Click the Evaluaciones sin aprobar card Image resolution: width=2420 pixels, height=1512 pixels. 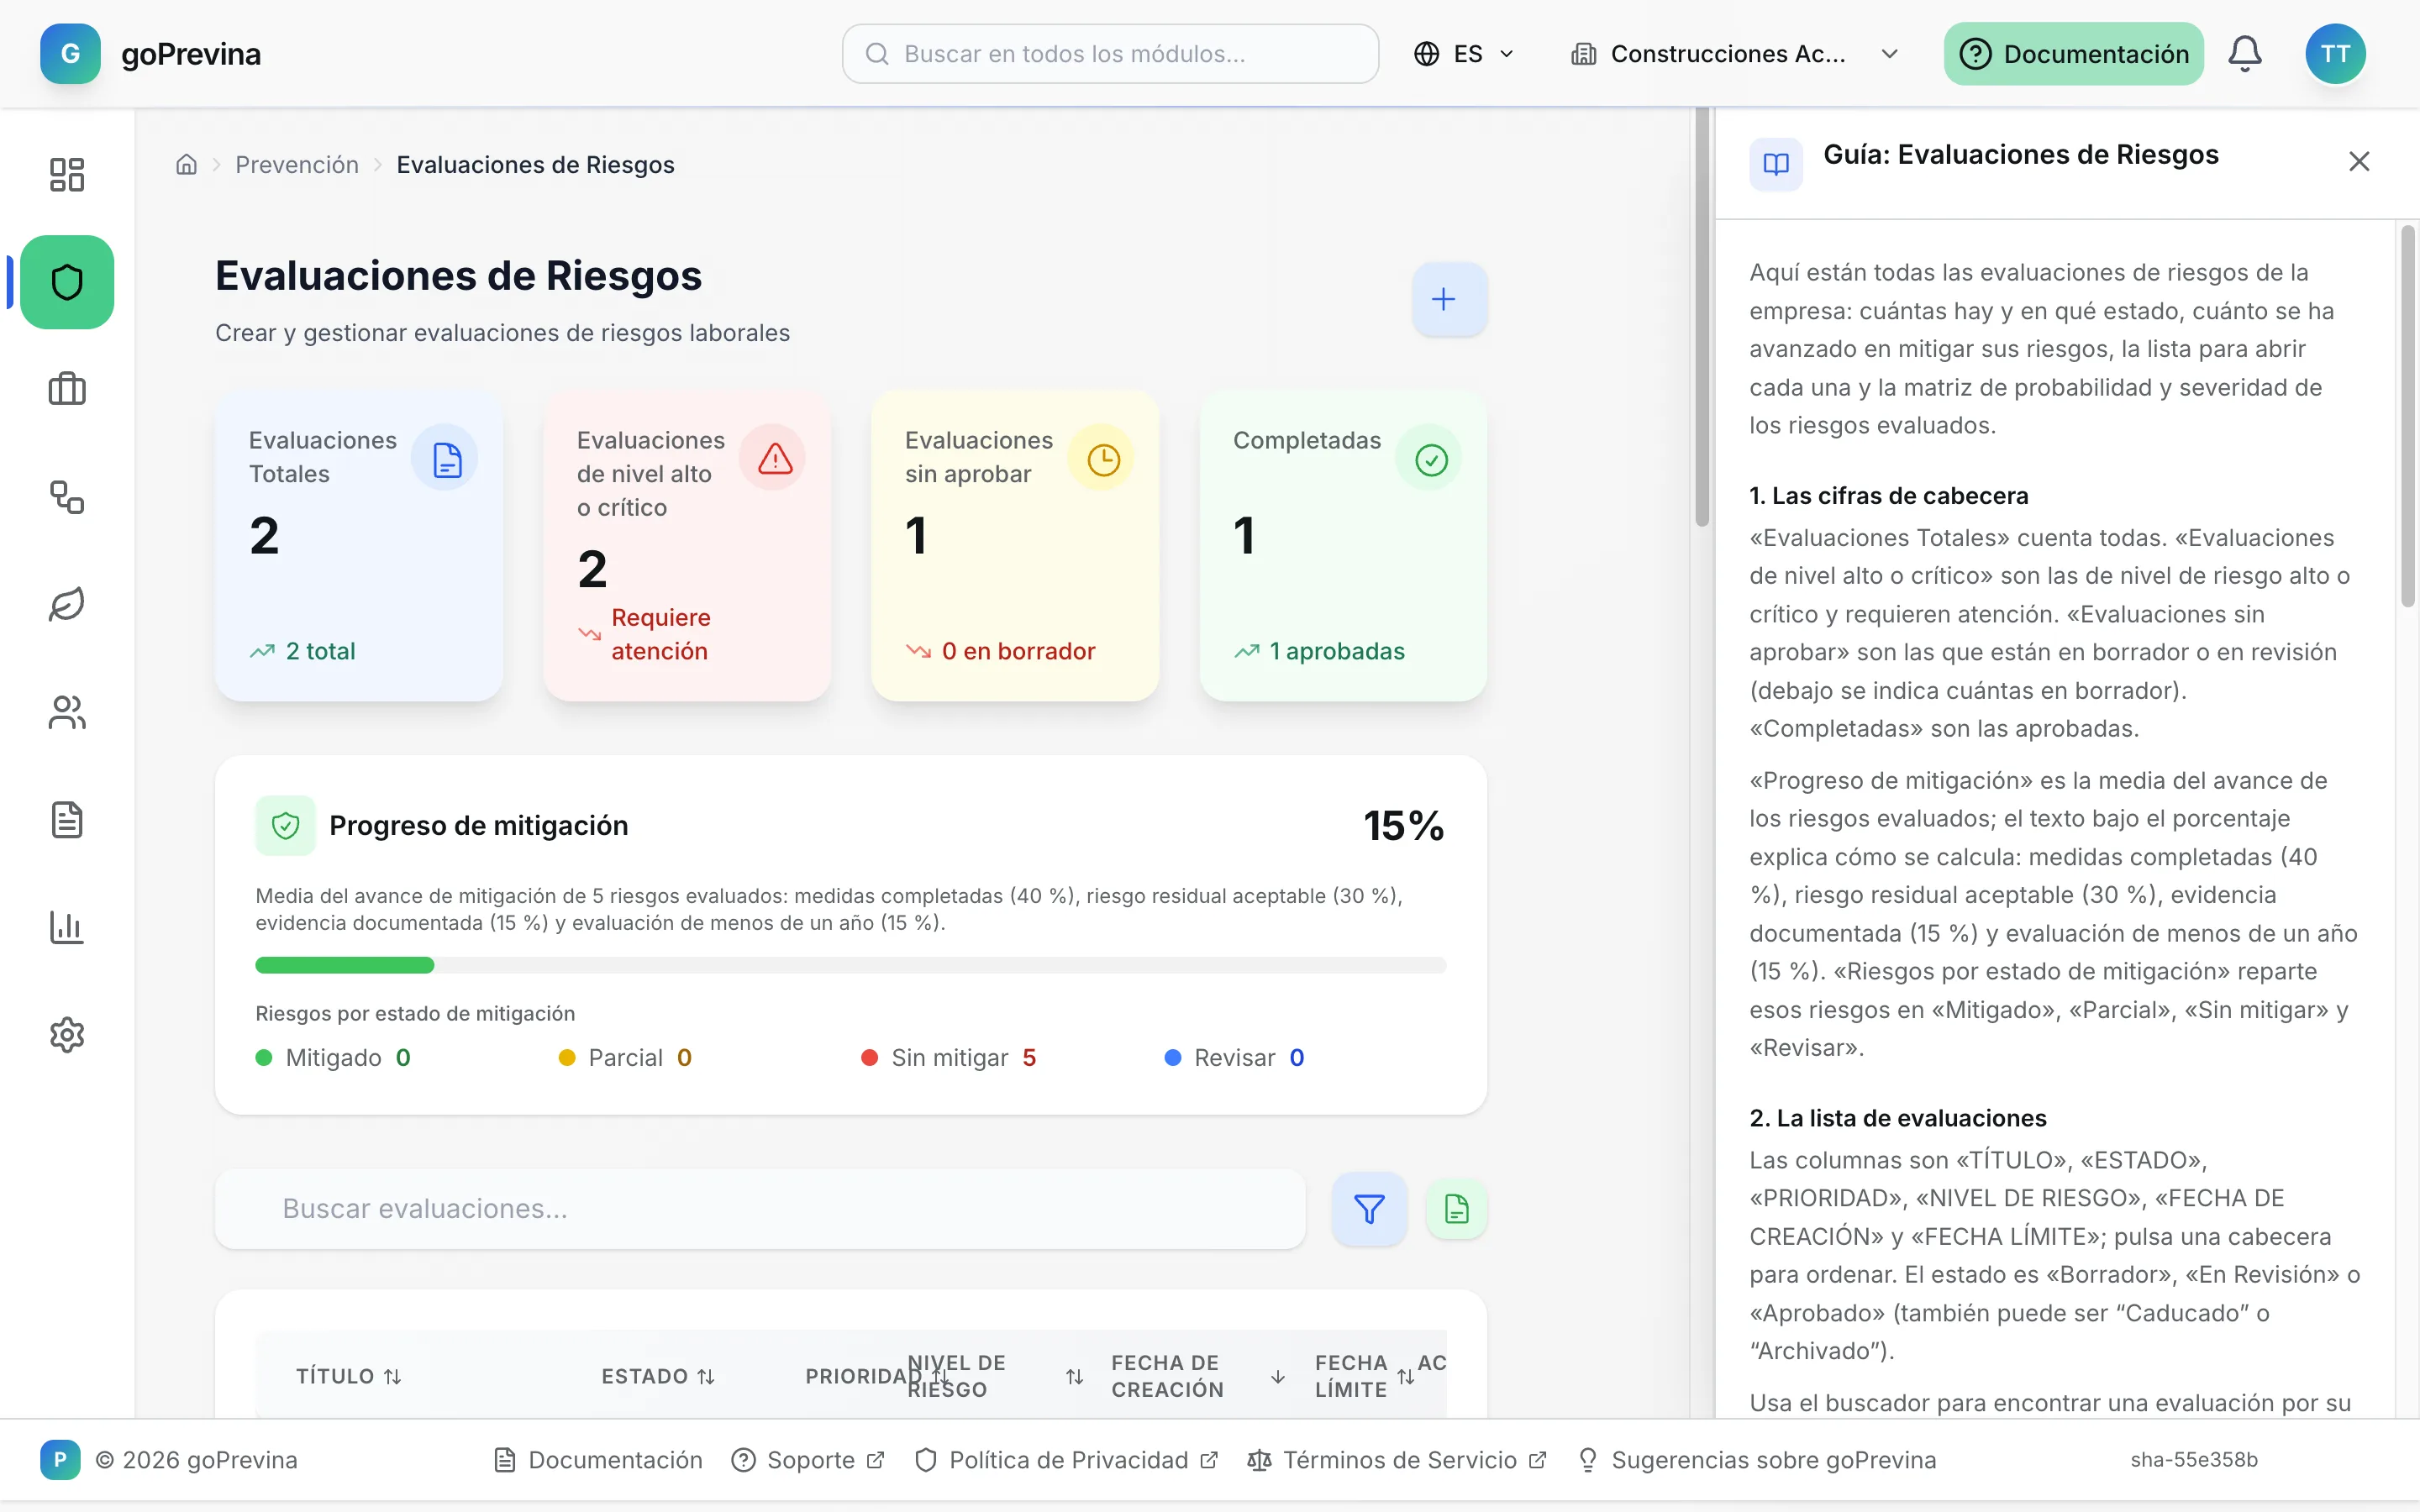point(1015,546)
